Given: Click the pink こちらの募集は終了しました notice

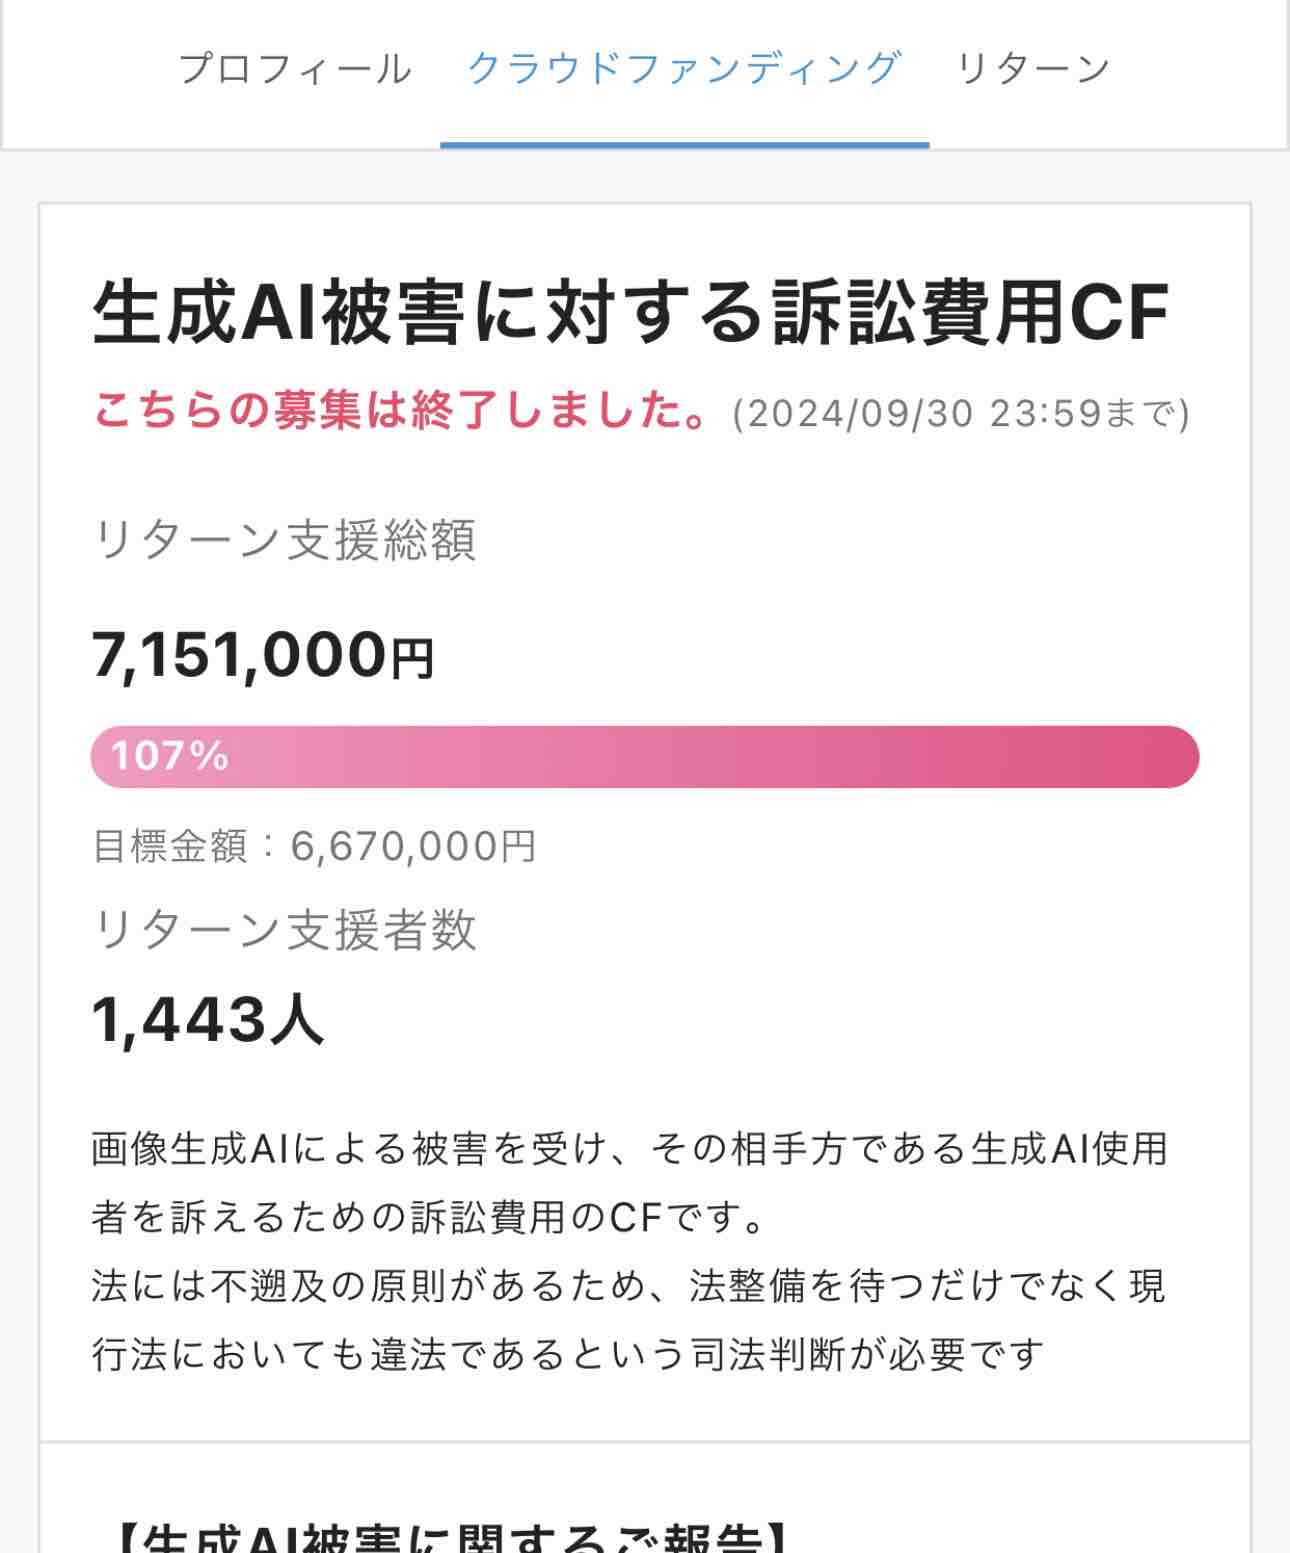Looking at the screenshot, I should (x=402, y=411).
